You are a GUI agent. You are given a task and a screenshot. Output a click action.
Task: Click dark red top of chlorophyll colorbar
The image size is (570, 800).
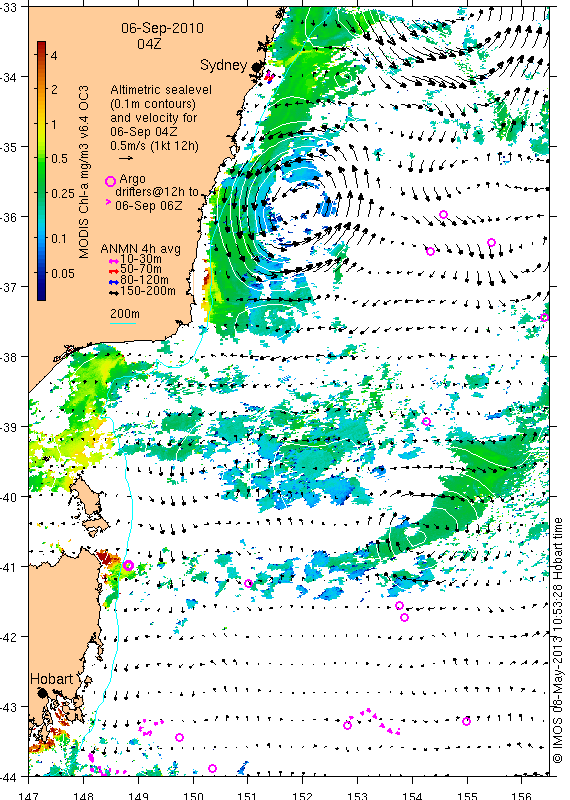click(x=41, y=45)
